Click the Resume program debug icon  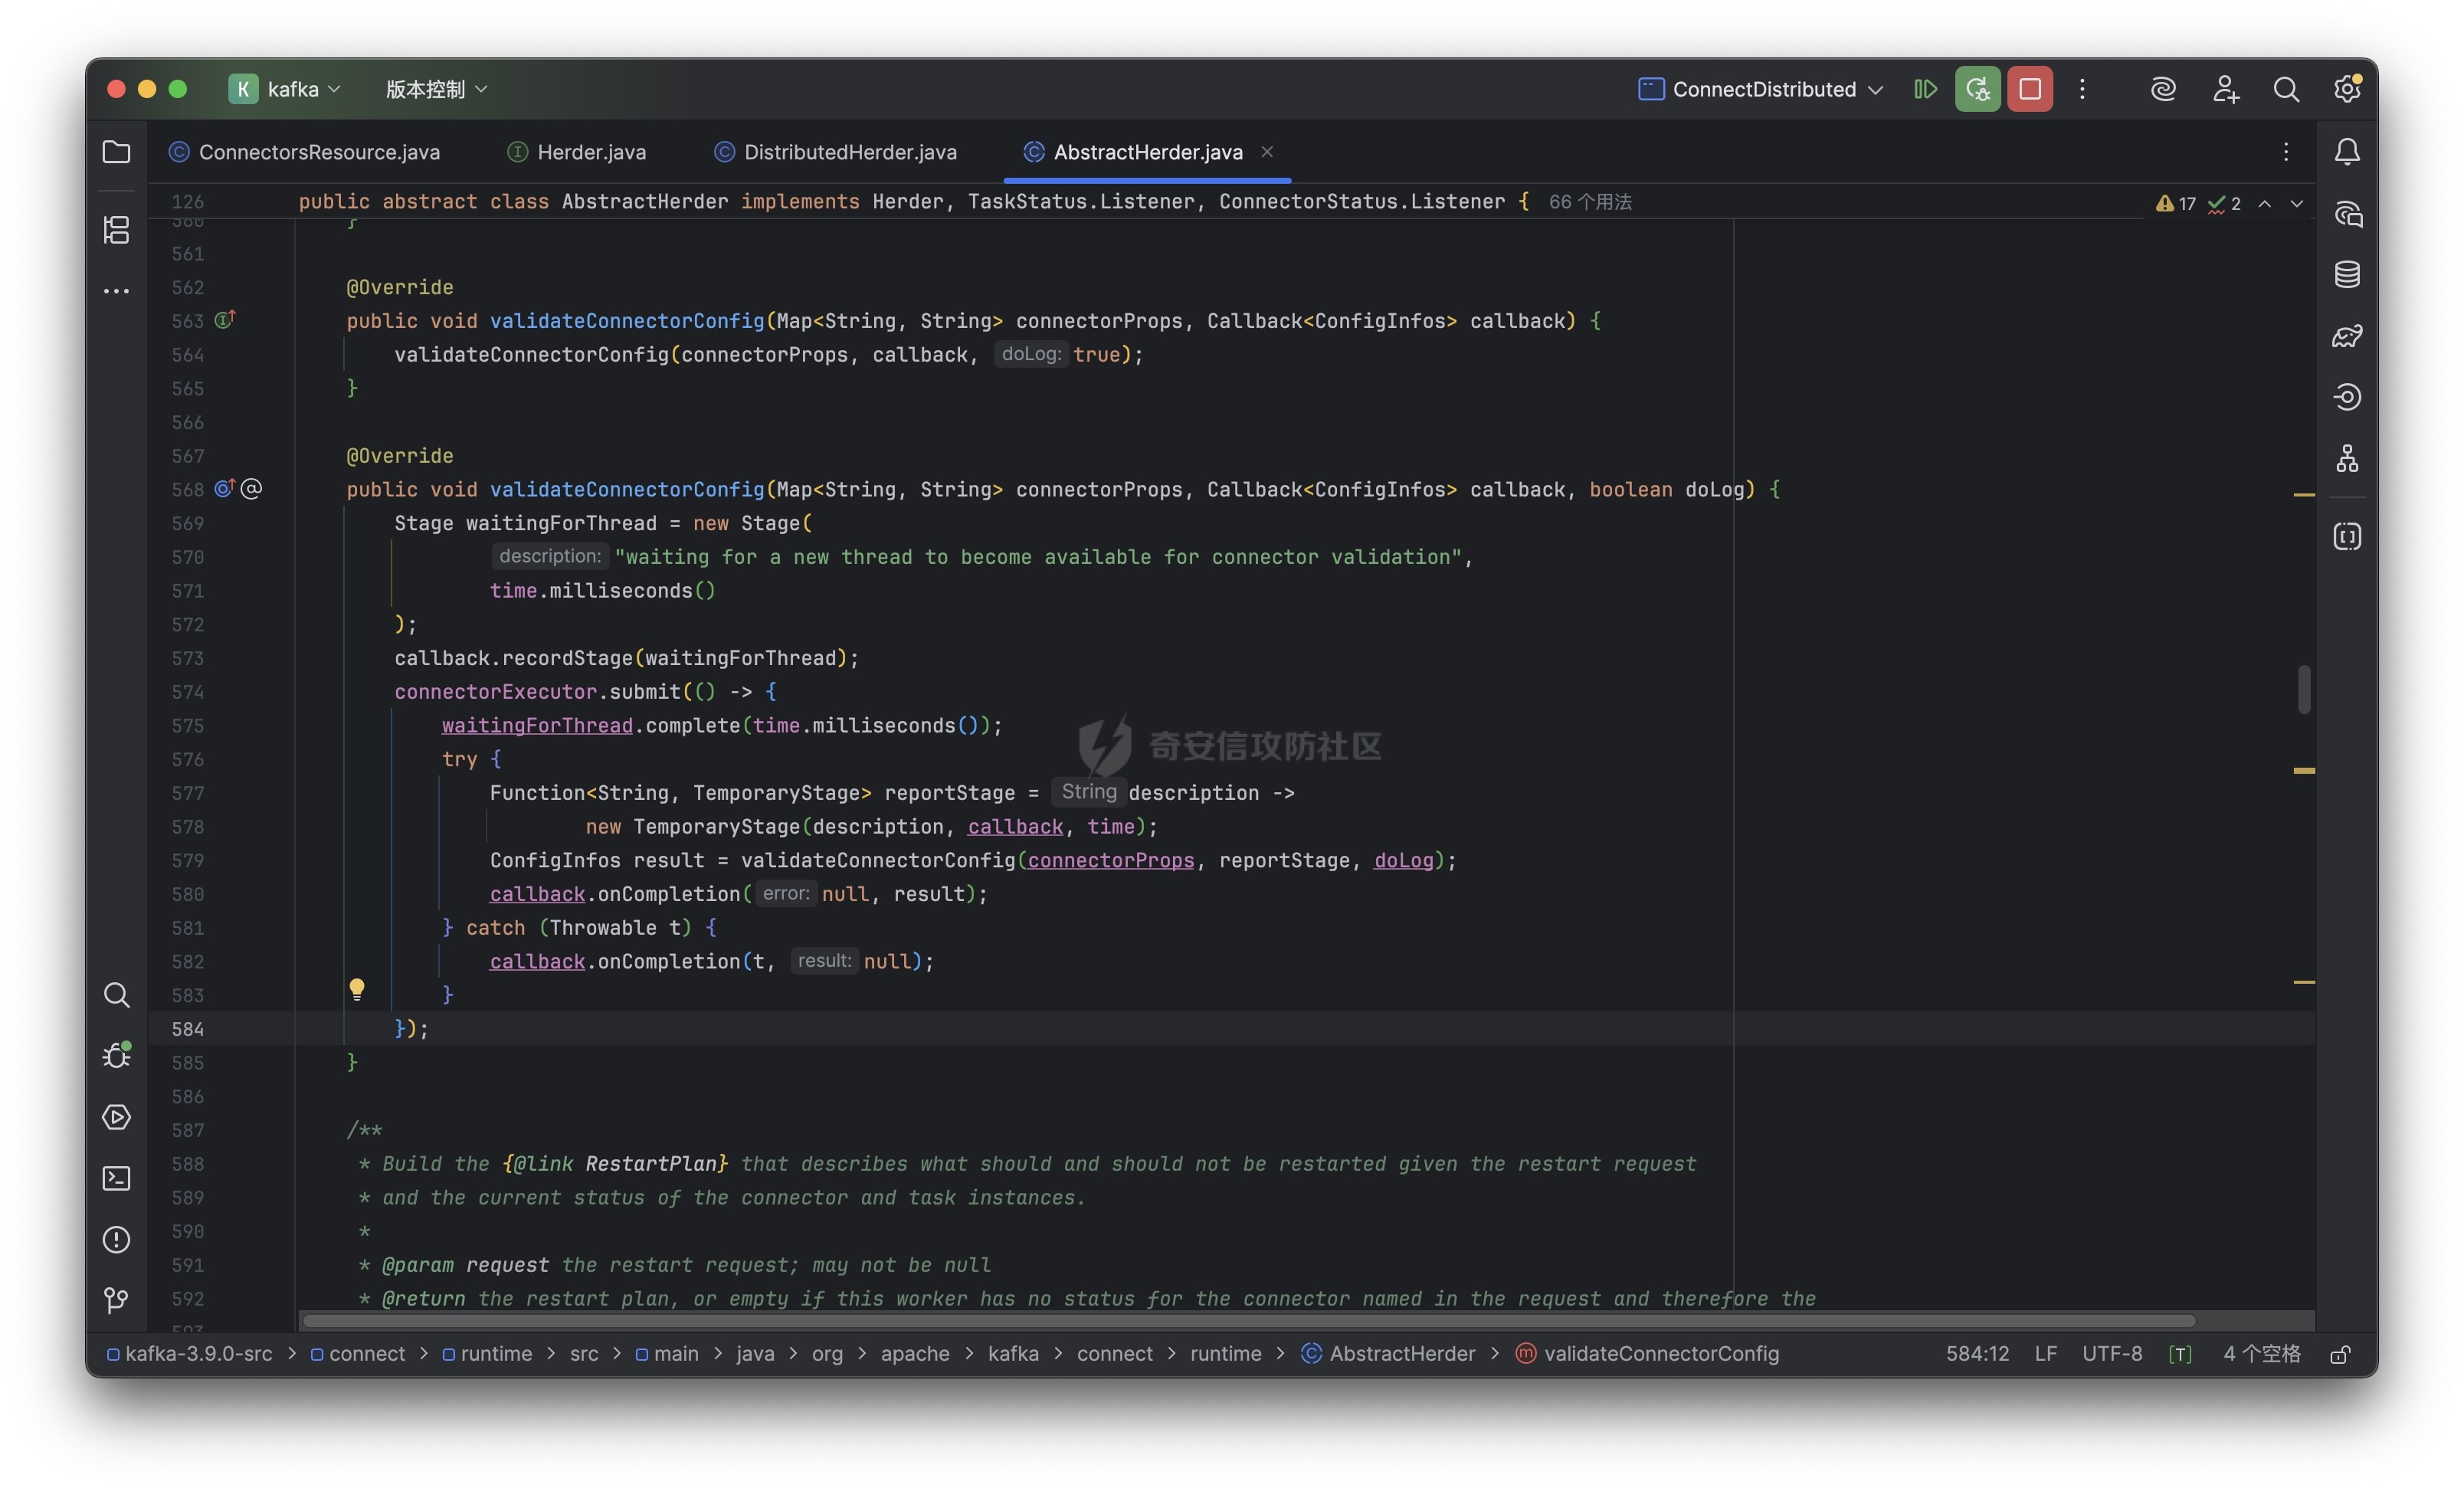point(1925,89)
